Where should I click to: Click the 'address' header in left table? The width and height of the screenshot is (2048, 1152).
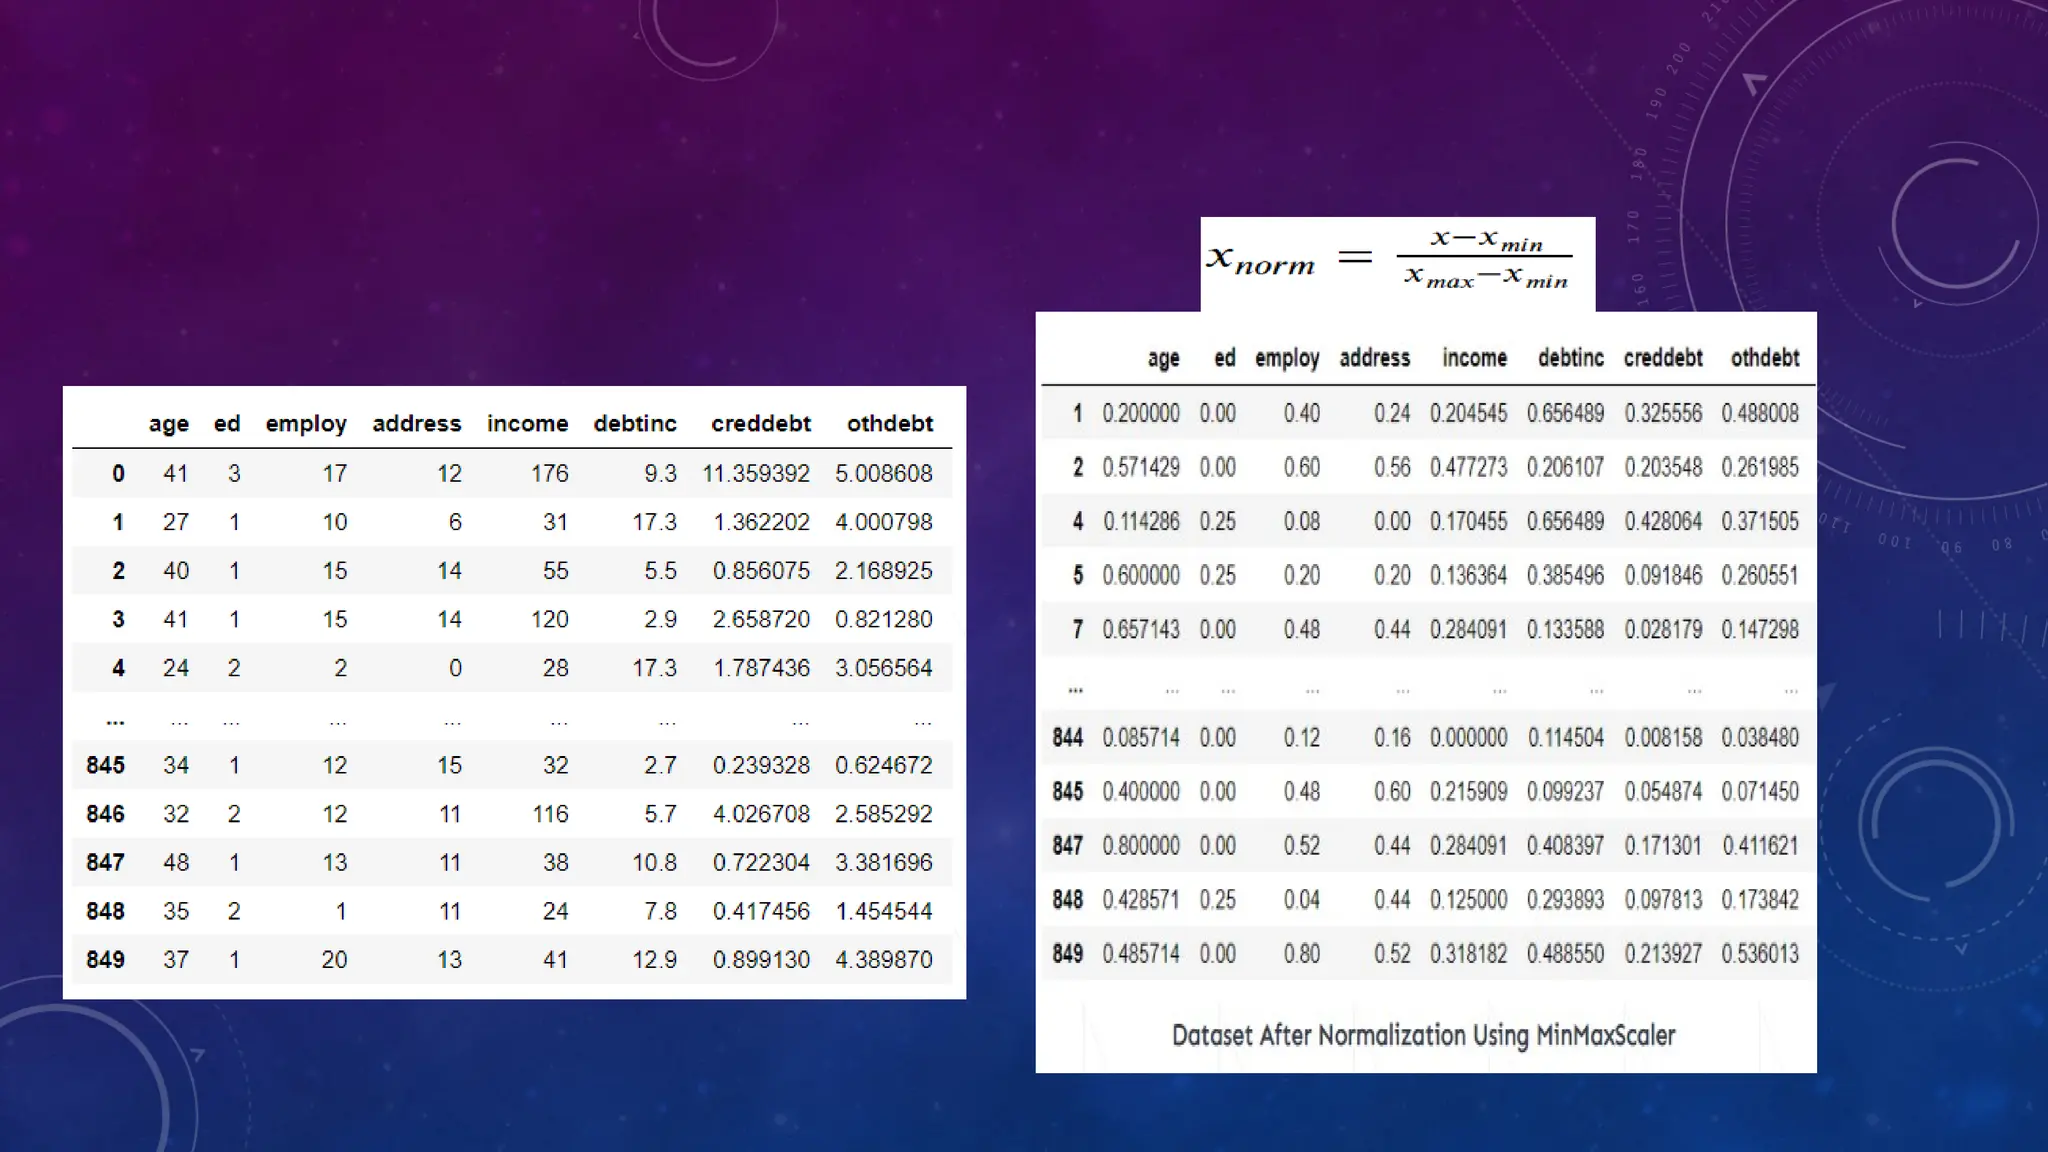416,424
